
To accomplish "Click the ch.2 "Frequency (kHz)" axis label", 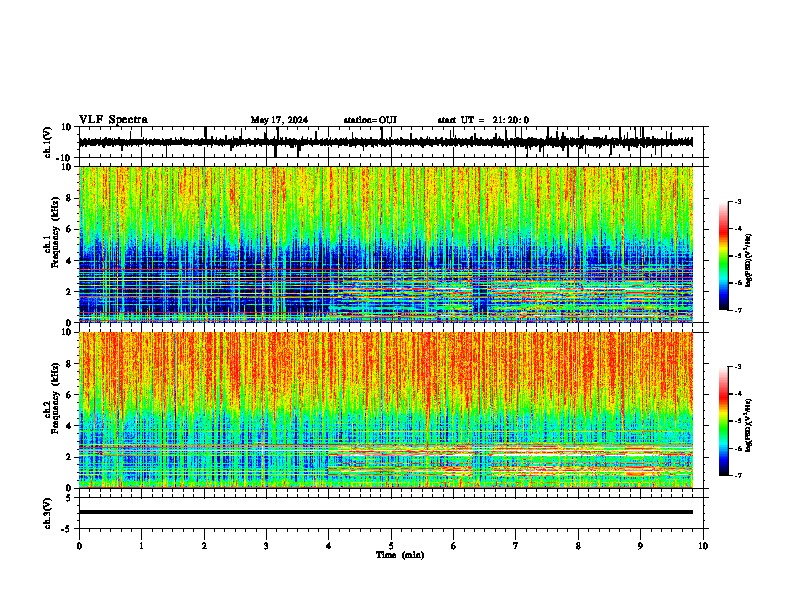I will [x=56, y=398].
